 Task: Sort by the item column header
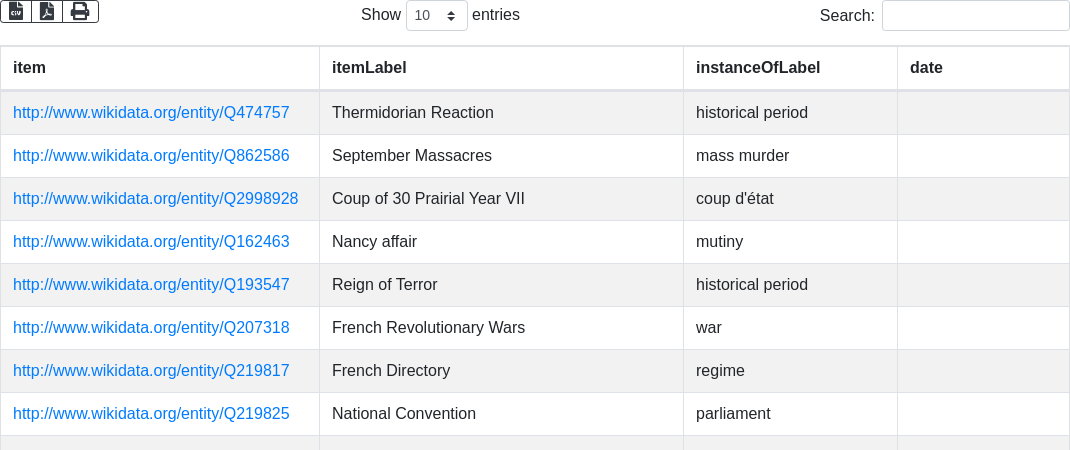(160, 68)
